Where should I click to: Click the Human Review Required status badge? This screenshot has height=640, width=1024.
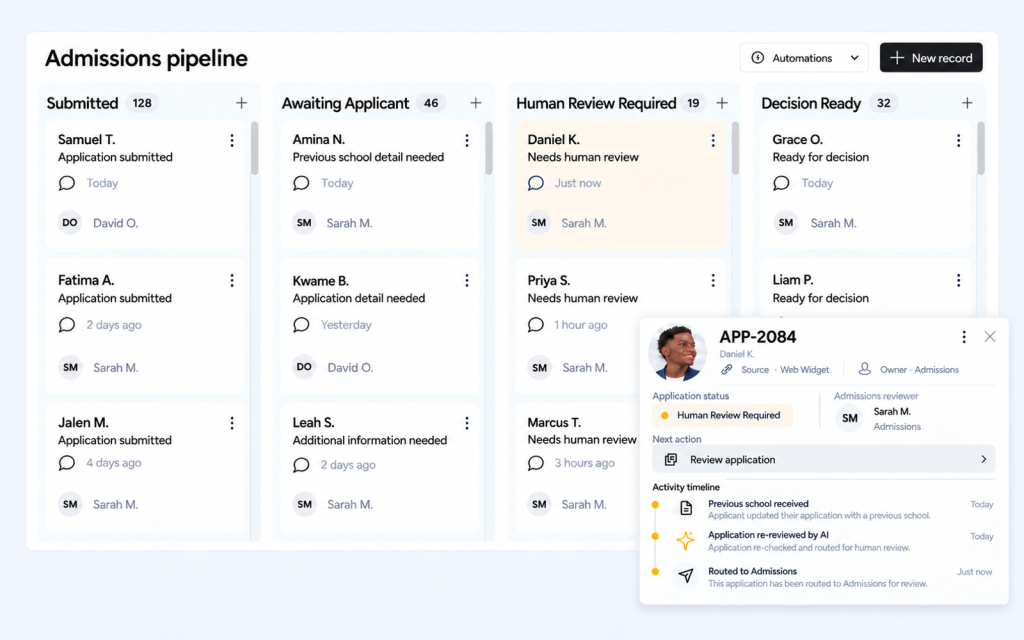tap(722, 415)
